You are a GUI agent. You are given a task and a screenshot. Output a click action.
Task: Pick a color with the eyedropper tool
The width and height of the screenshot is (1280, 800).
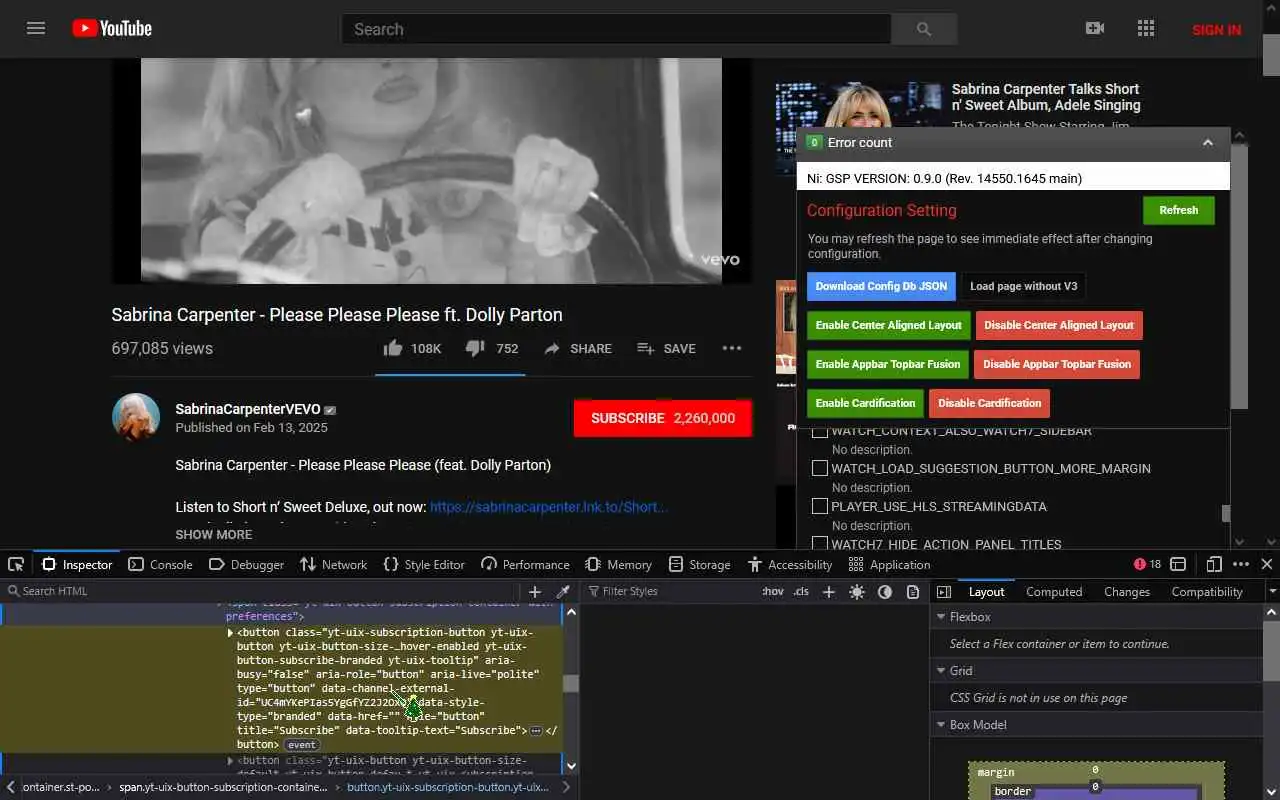(x=563, y=591)
